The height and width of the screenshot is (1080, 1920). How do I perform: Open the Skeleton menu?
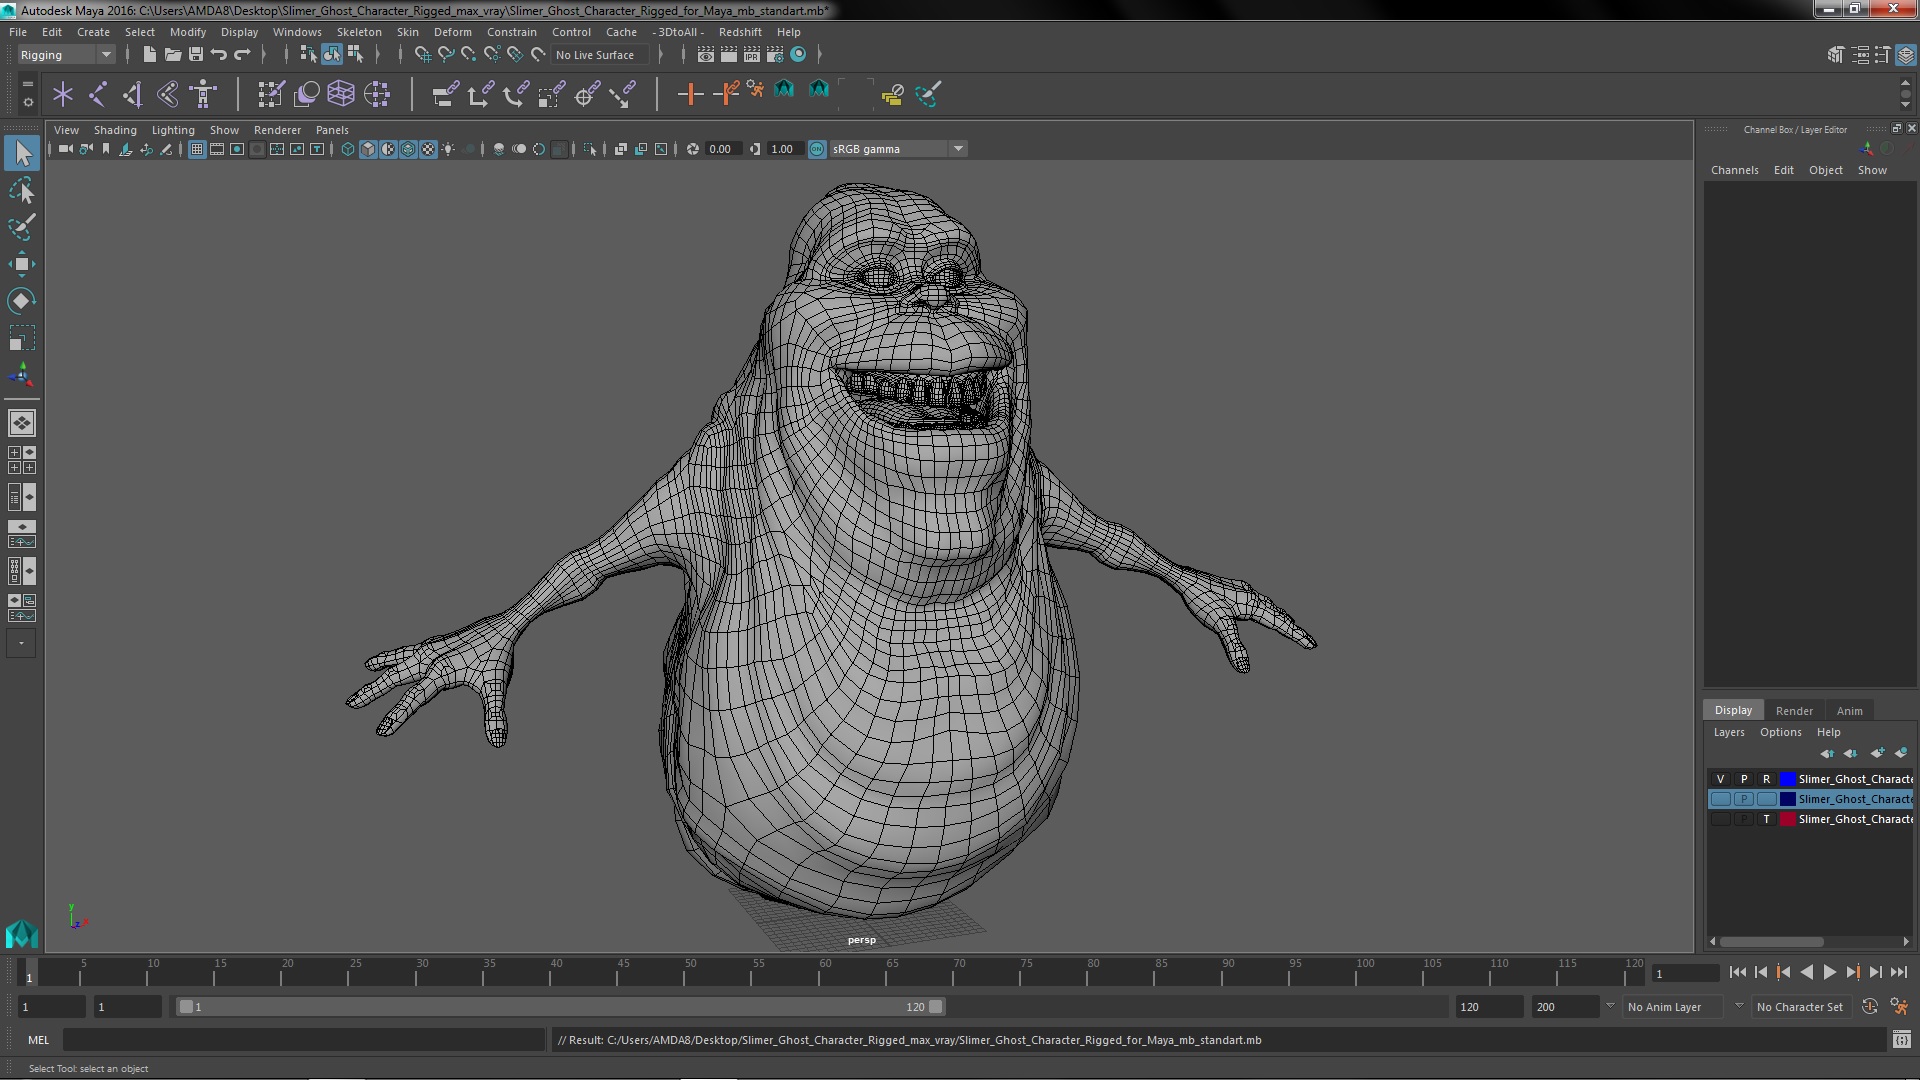click(358, 32)
